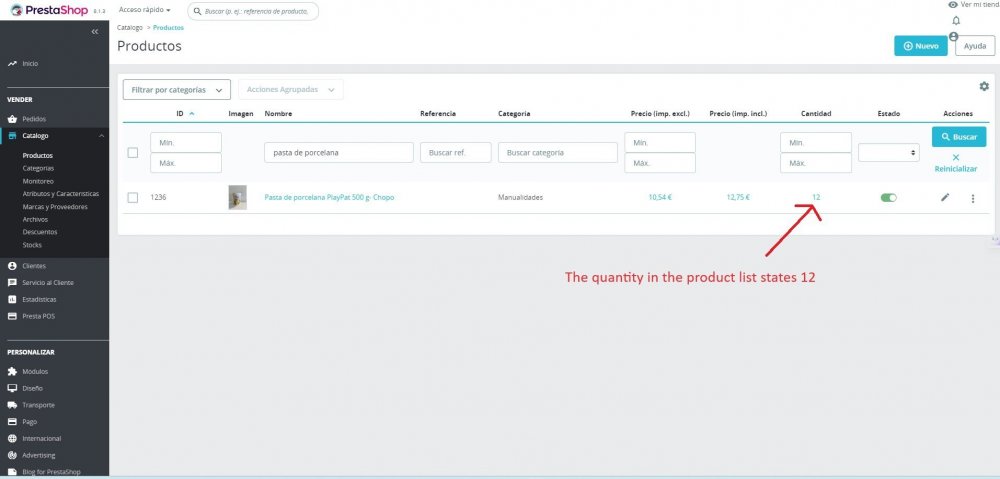Open Marcas y Proveedores submenu item

pos(55,207)
